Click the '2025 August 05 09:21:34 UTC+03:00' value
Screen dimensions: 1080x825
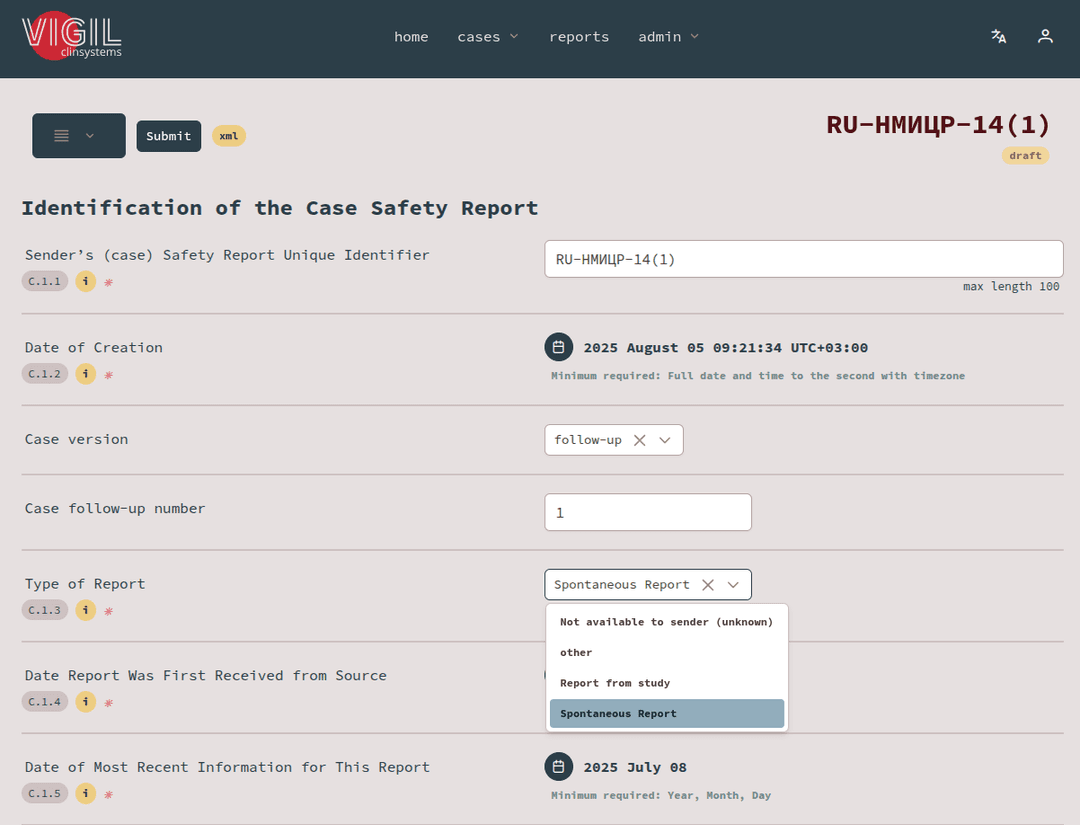pos(725,348)
